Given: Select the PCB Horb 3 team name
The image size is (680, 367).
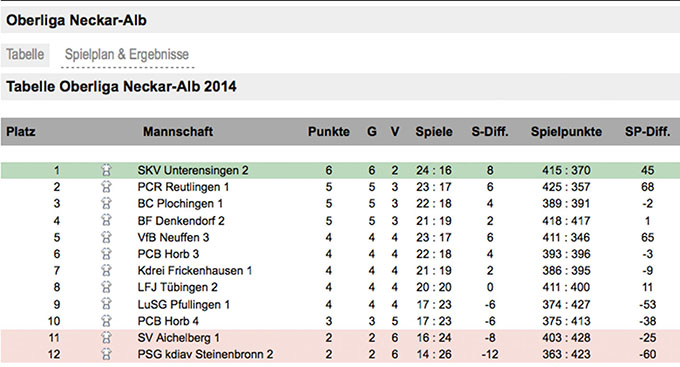Looking at the screenshot, I should pos(168,254).
